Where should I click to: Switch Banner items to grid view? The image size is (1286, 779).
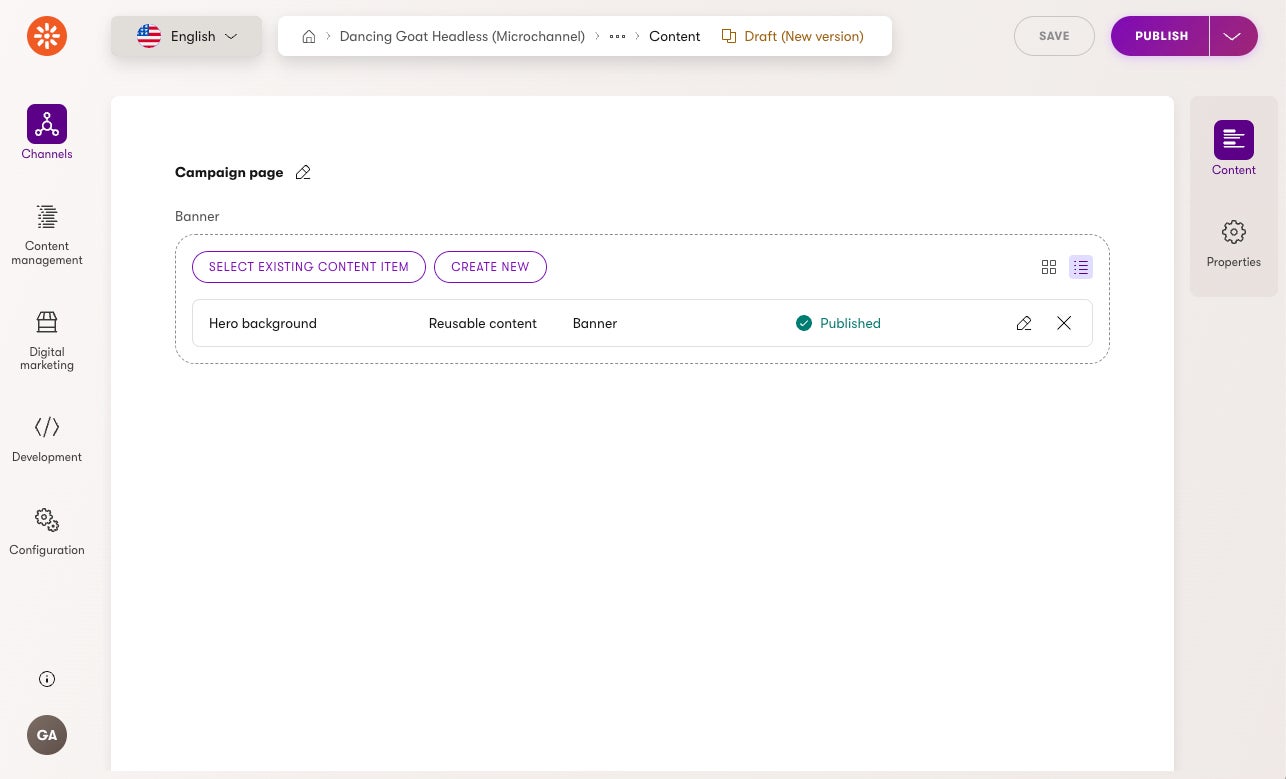tap(1049, 267)
